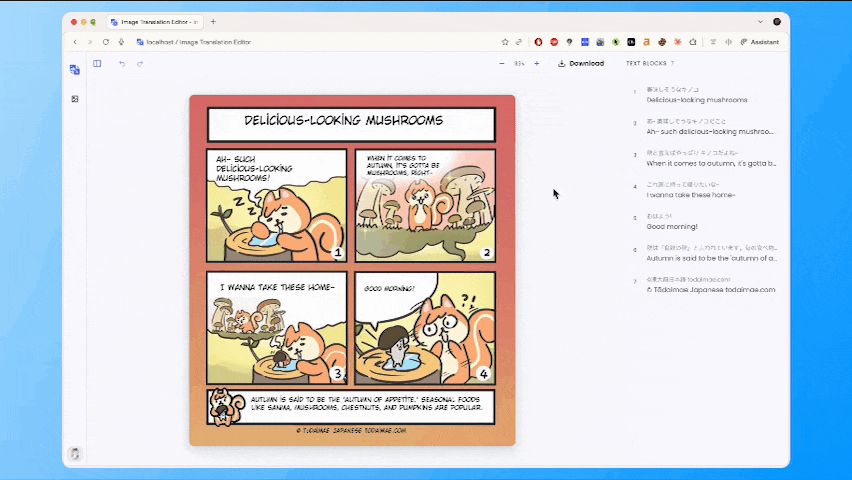
Task: Toggle the side panel layout icon
Action: (x=97, y=64)
